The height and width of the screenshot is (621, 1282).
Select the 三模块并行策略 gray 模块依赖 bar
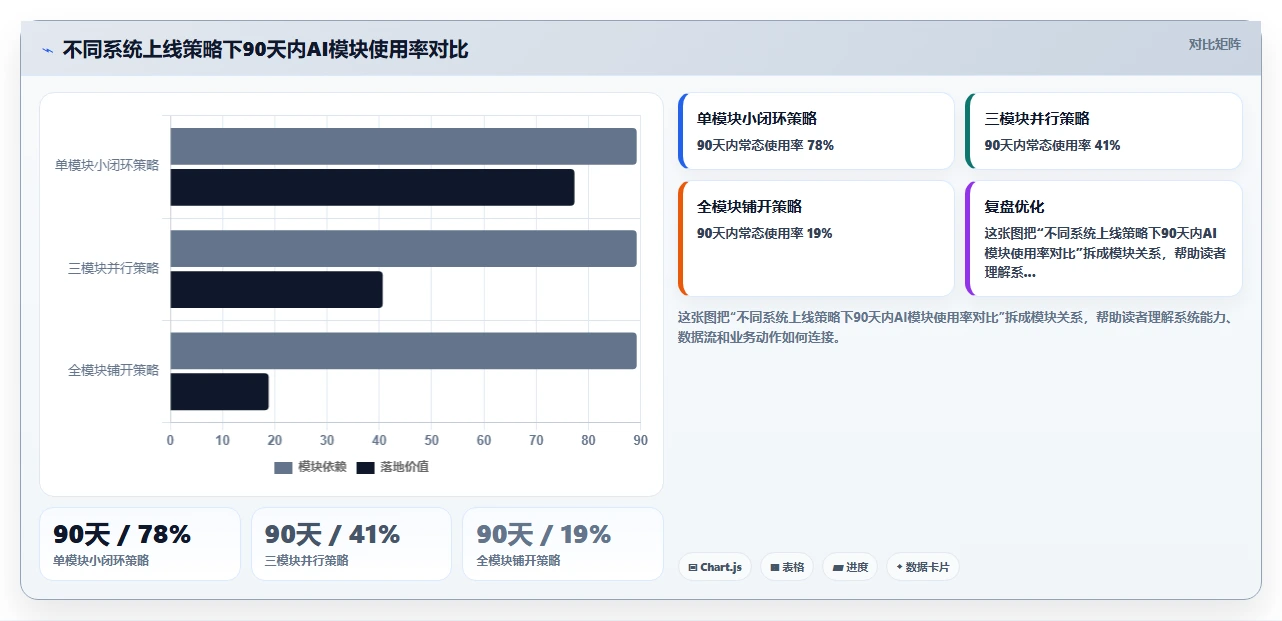tap(403, 249)
